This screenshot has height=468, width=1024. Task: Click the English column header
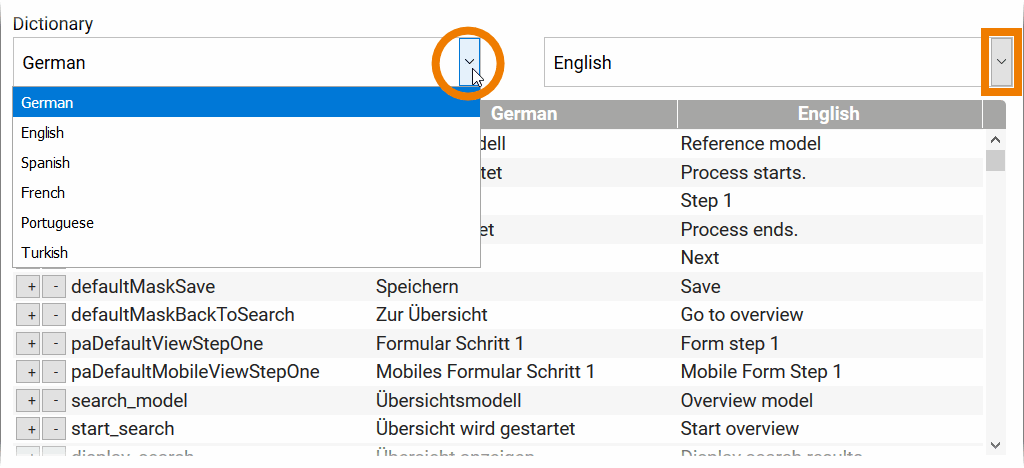coord(828,114)
